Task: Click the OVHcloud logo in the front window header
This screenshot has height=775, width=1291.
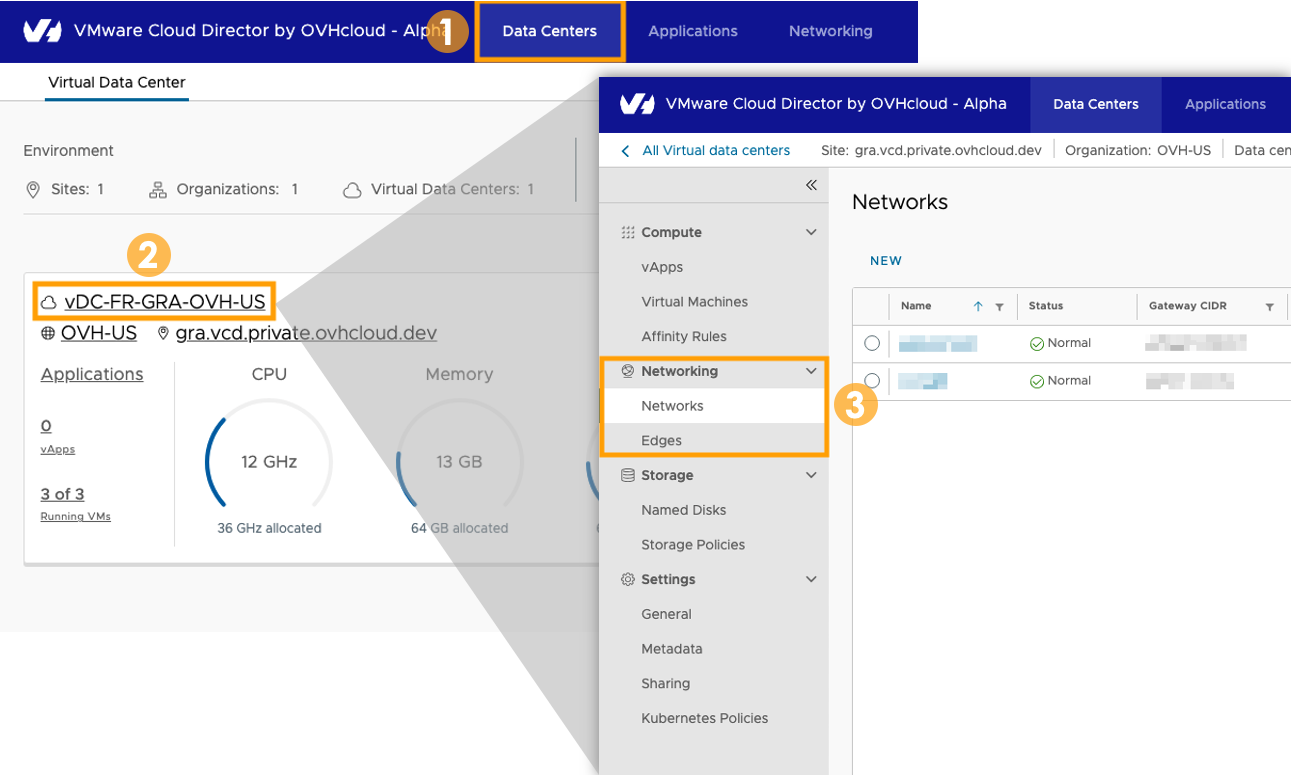Action: [637, 104]
